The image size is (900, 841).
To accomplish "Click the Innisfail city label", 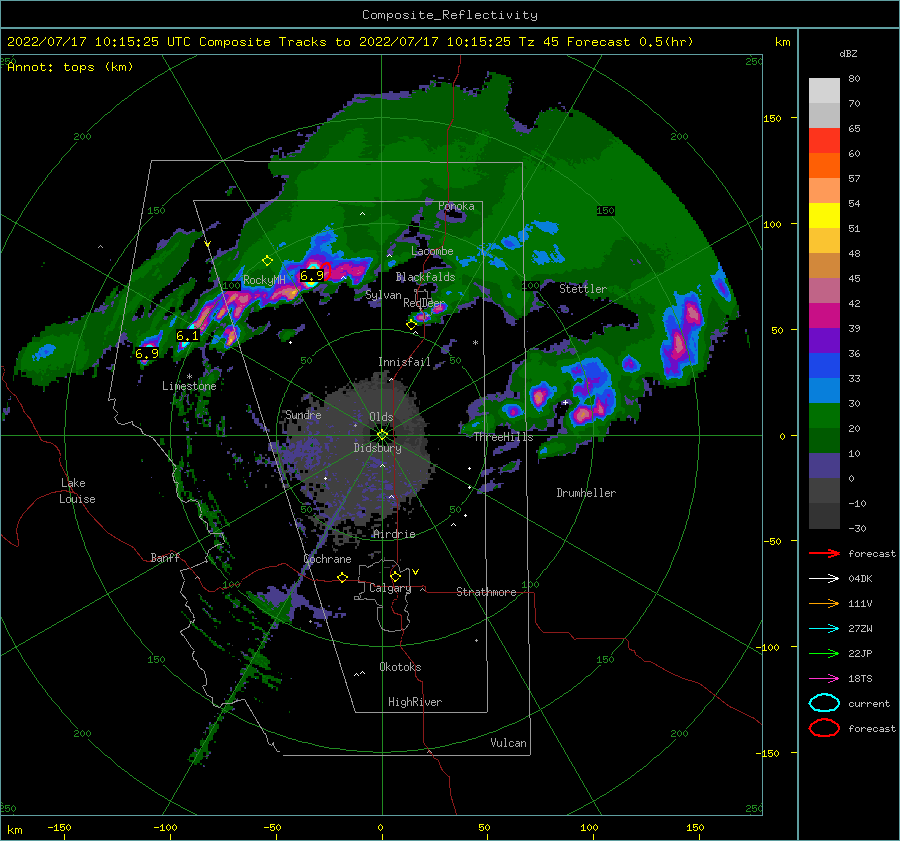I will [x=404, y=362].
